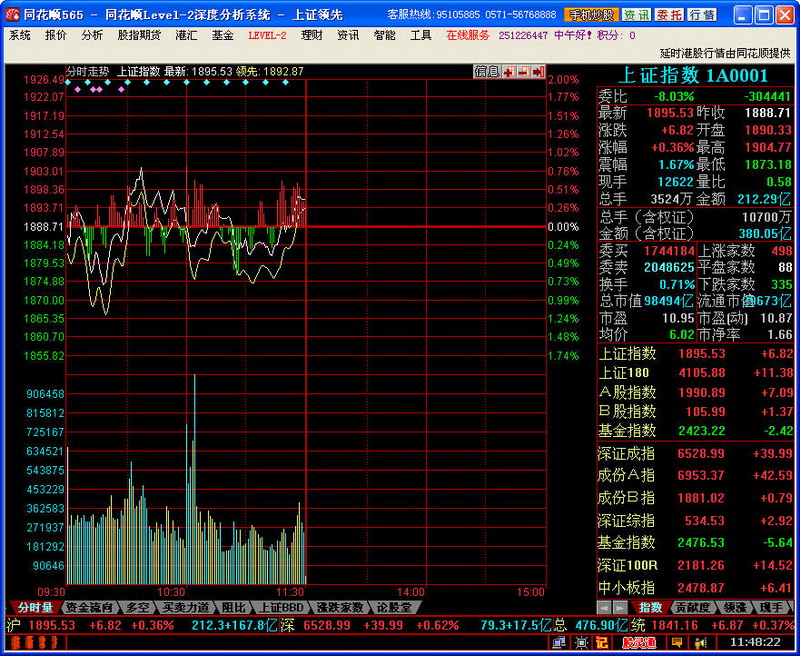The image size is (800, 656).
Task: Switch to the 上证BBD tab
Action: click(282, 608)
